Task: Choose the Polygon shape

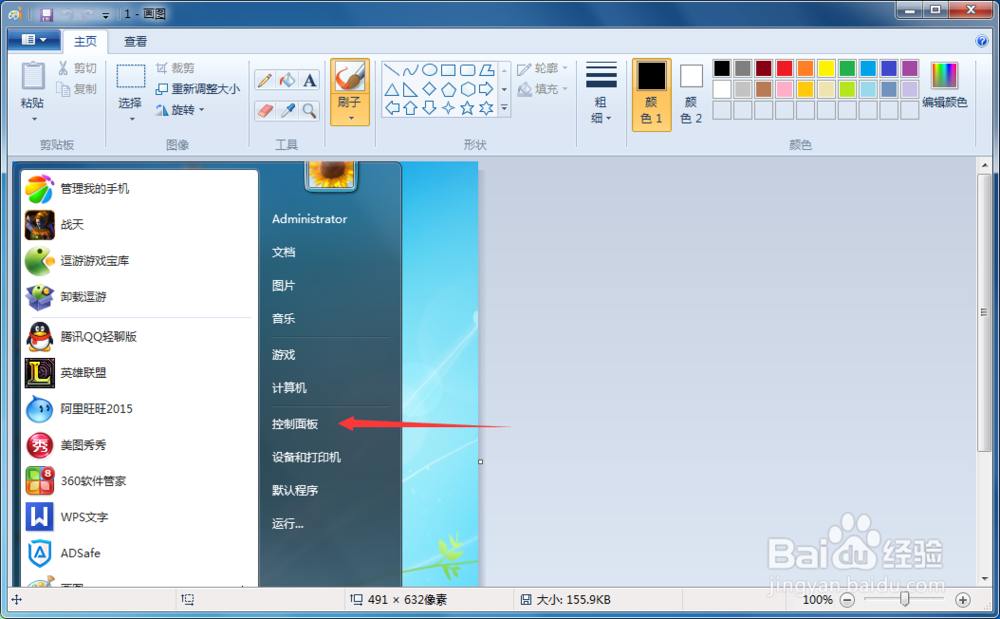Action: (x=487, y=69)
